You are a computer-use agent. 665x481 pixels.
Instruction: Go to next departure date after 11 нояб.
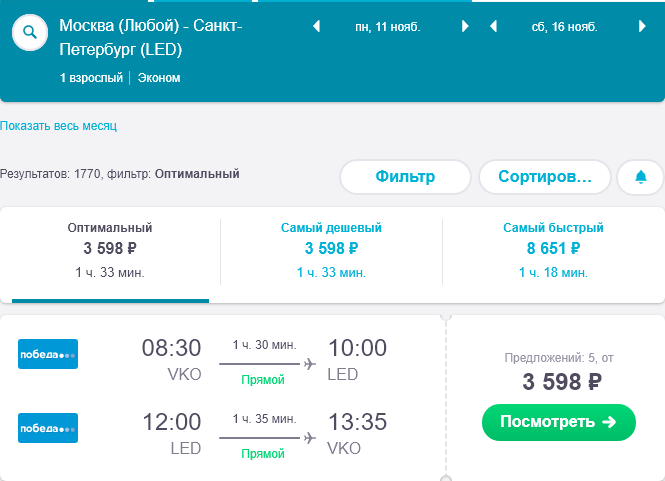pos(465,27)
